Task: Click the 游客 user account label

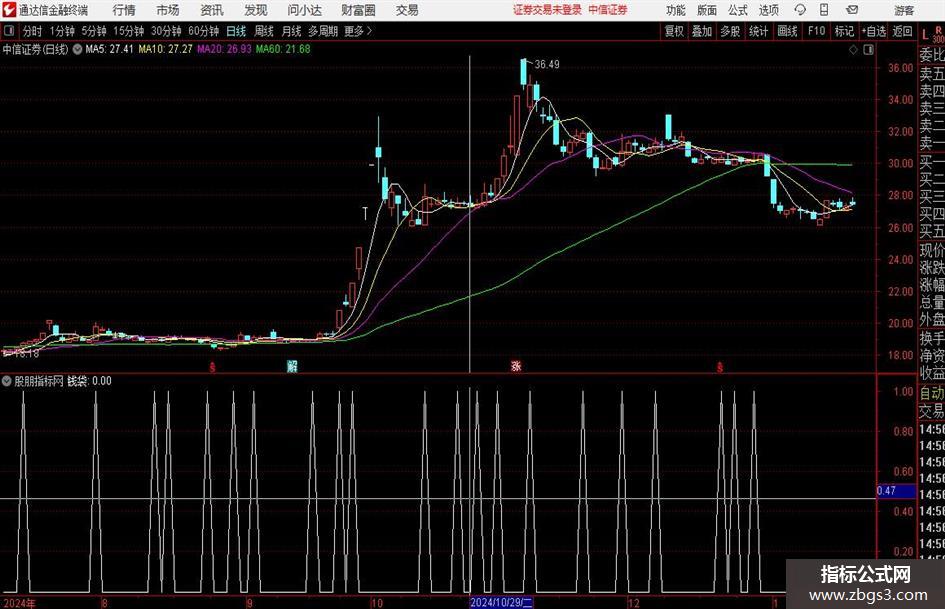Action: coord(904,10)
